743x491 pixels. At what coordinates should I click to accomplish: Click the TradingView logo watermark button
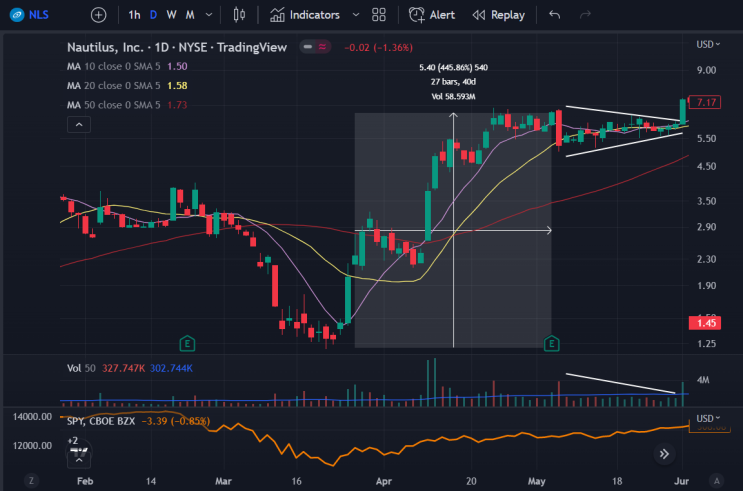pos(79,451)
